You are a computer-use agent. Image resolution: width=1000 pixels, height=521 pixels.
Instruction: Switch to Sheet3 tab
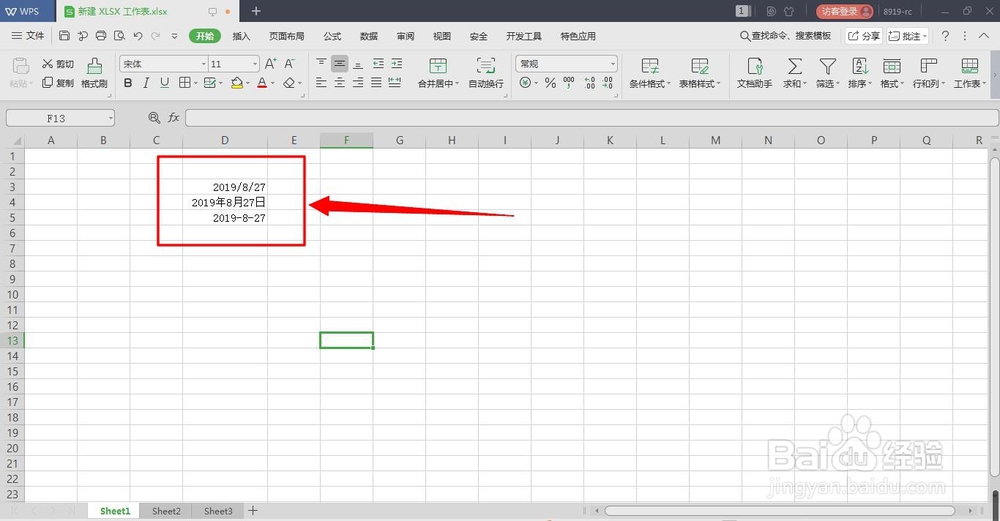tap(218, 511)
